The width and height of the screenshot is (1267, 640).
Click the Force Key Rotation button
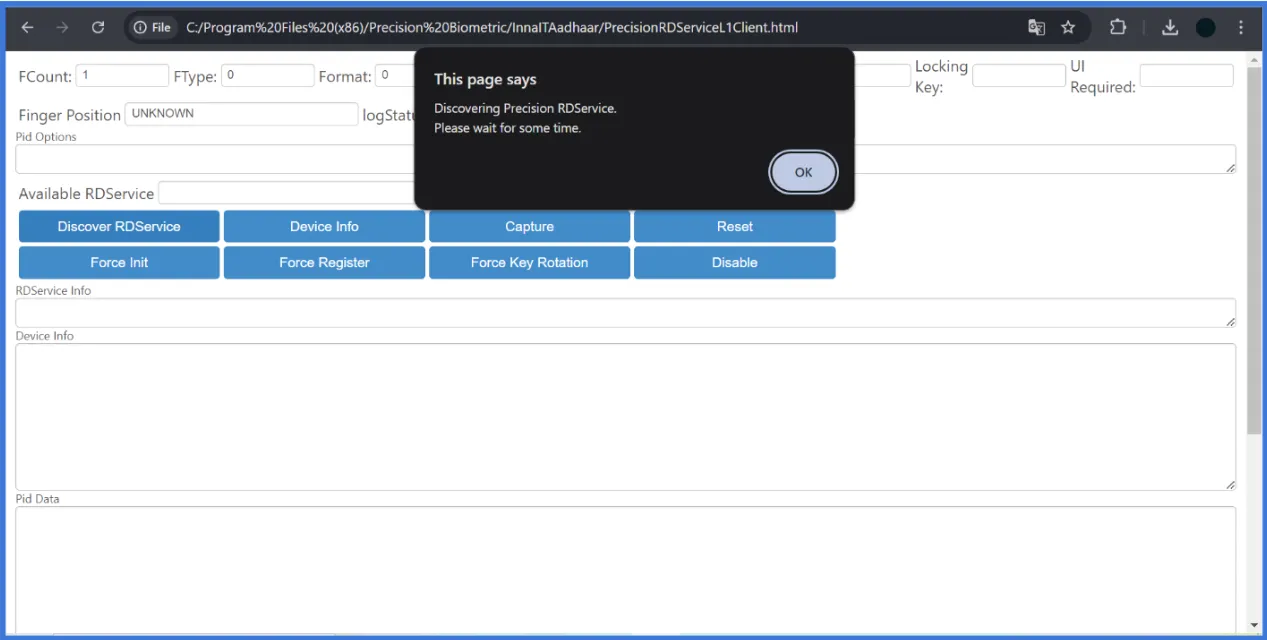(530, 262)
